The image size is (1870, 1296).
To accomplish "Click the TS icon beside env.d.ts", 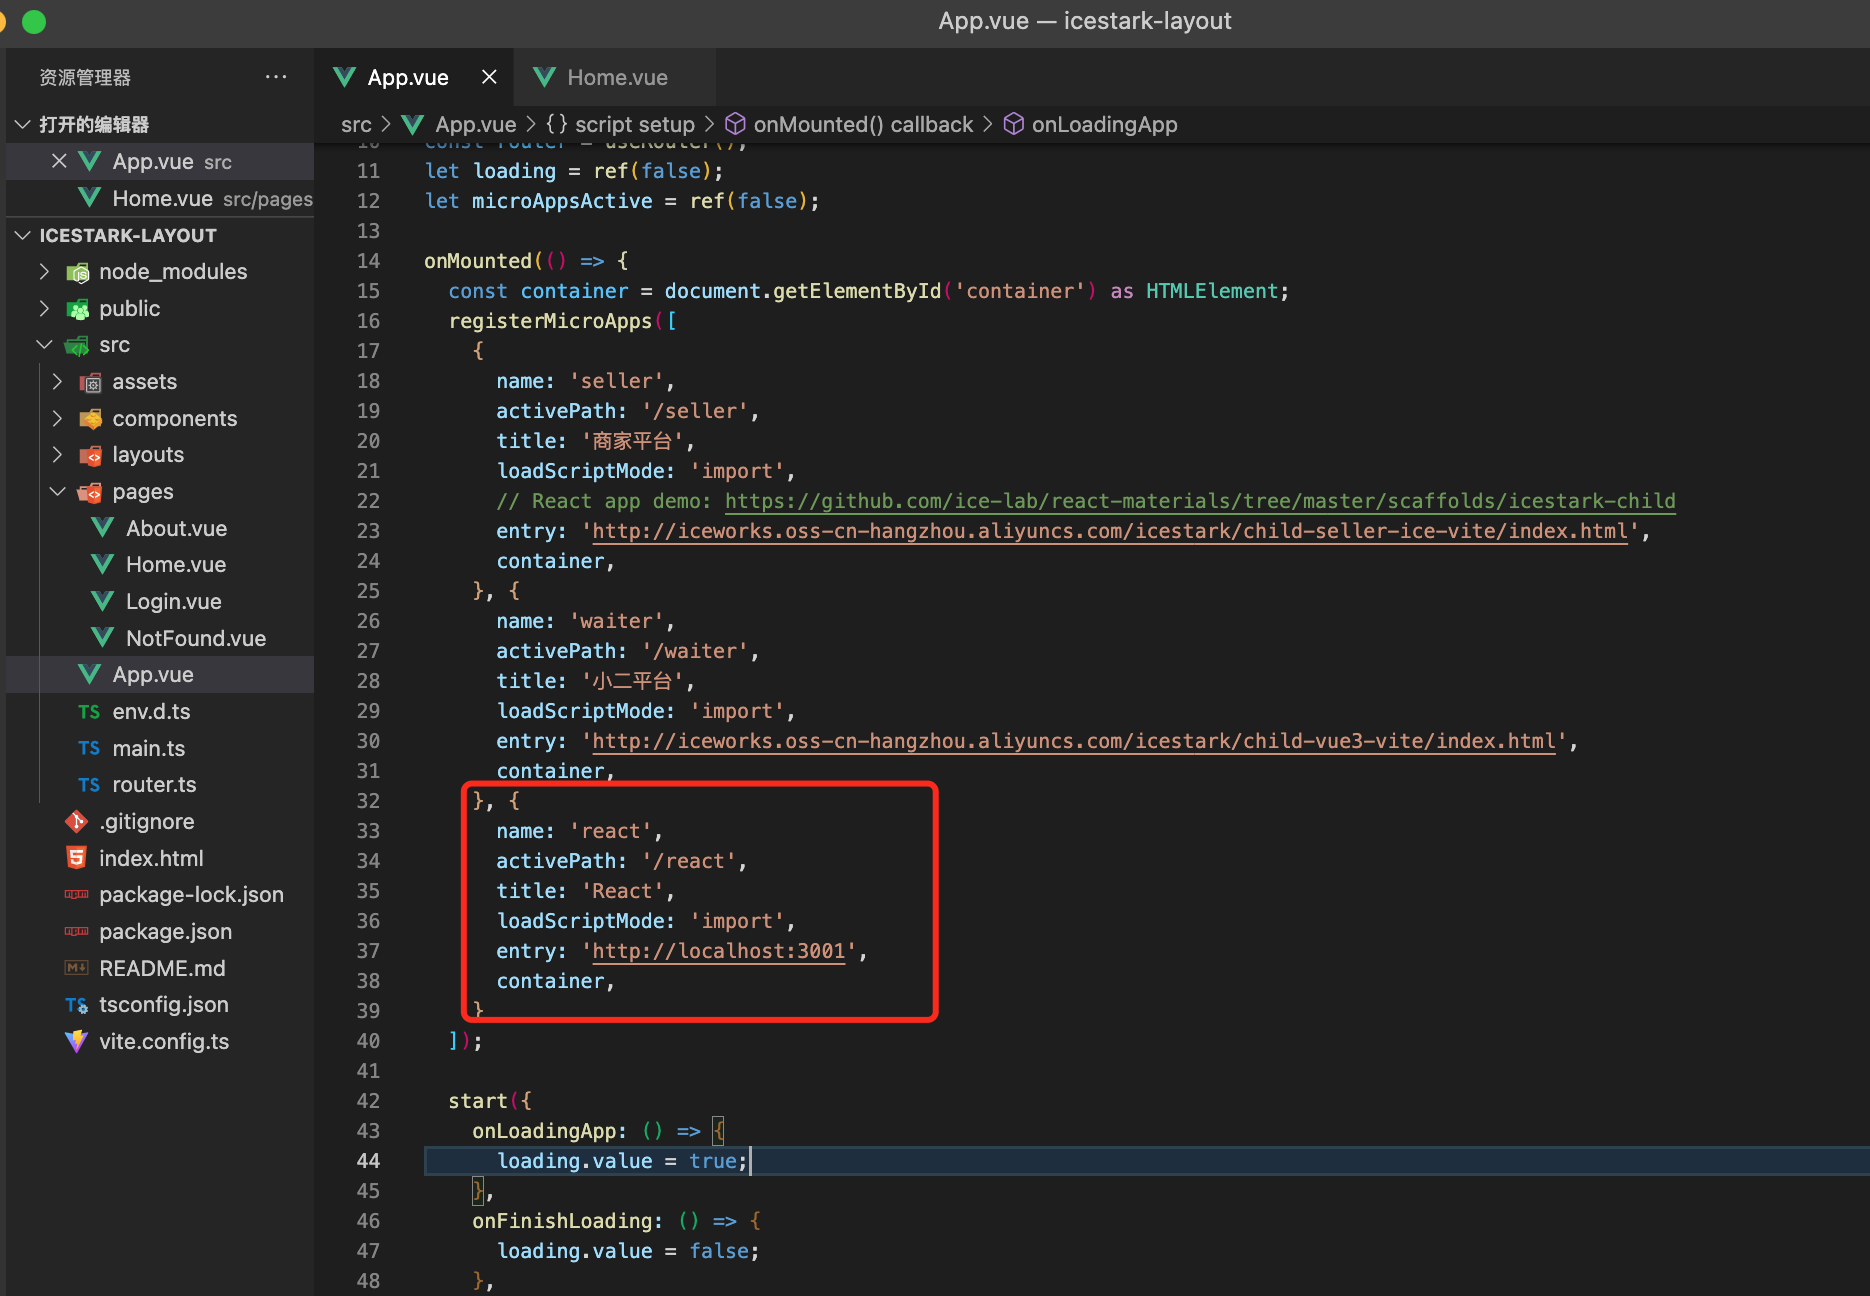I will pyautogui.click(x=89, y=712).
